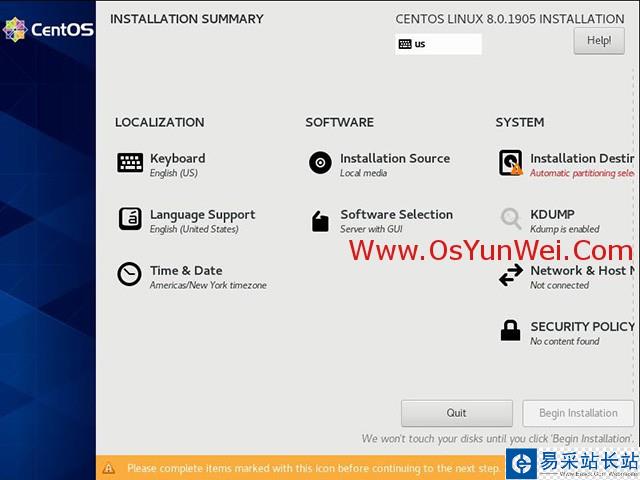Open Software Selection settings
The image size is (640, 480).
(x=396, y=214)
